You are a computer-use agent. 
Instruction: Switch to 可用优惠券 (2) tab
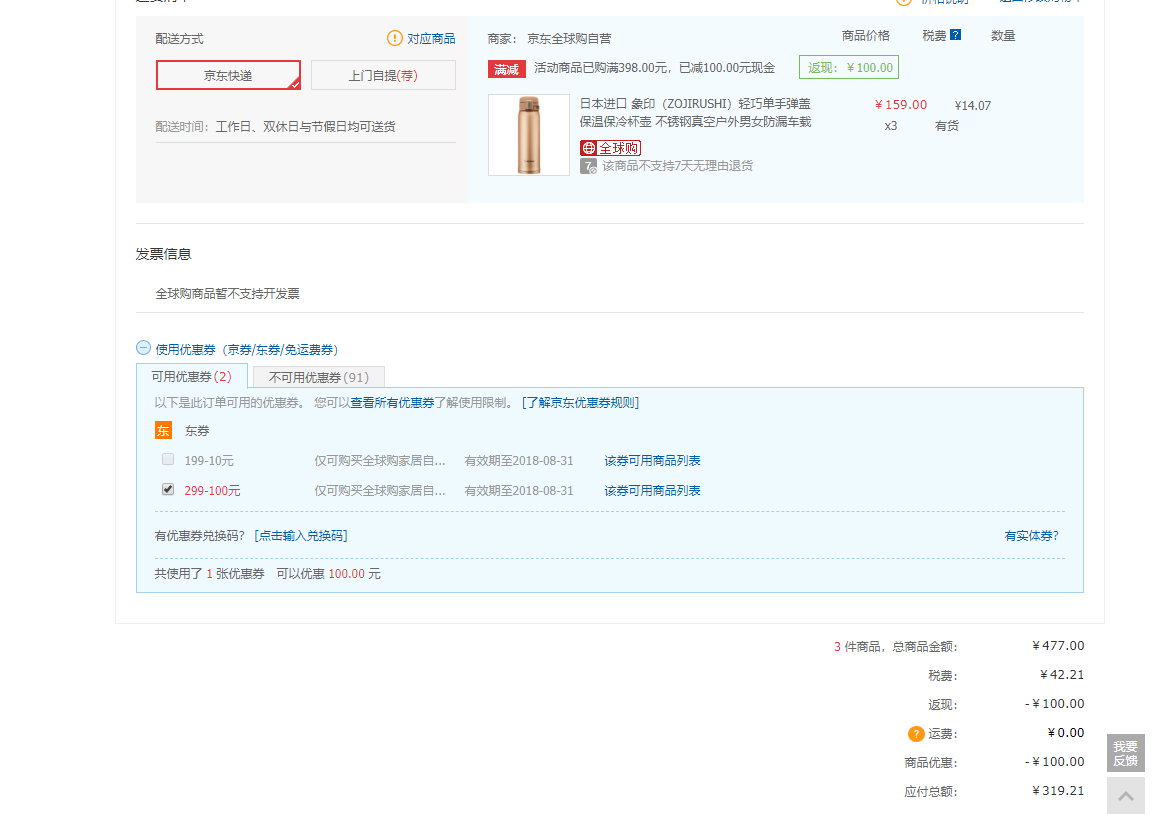[192, 376]
